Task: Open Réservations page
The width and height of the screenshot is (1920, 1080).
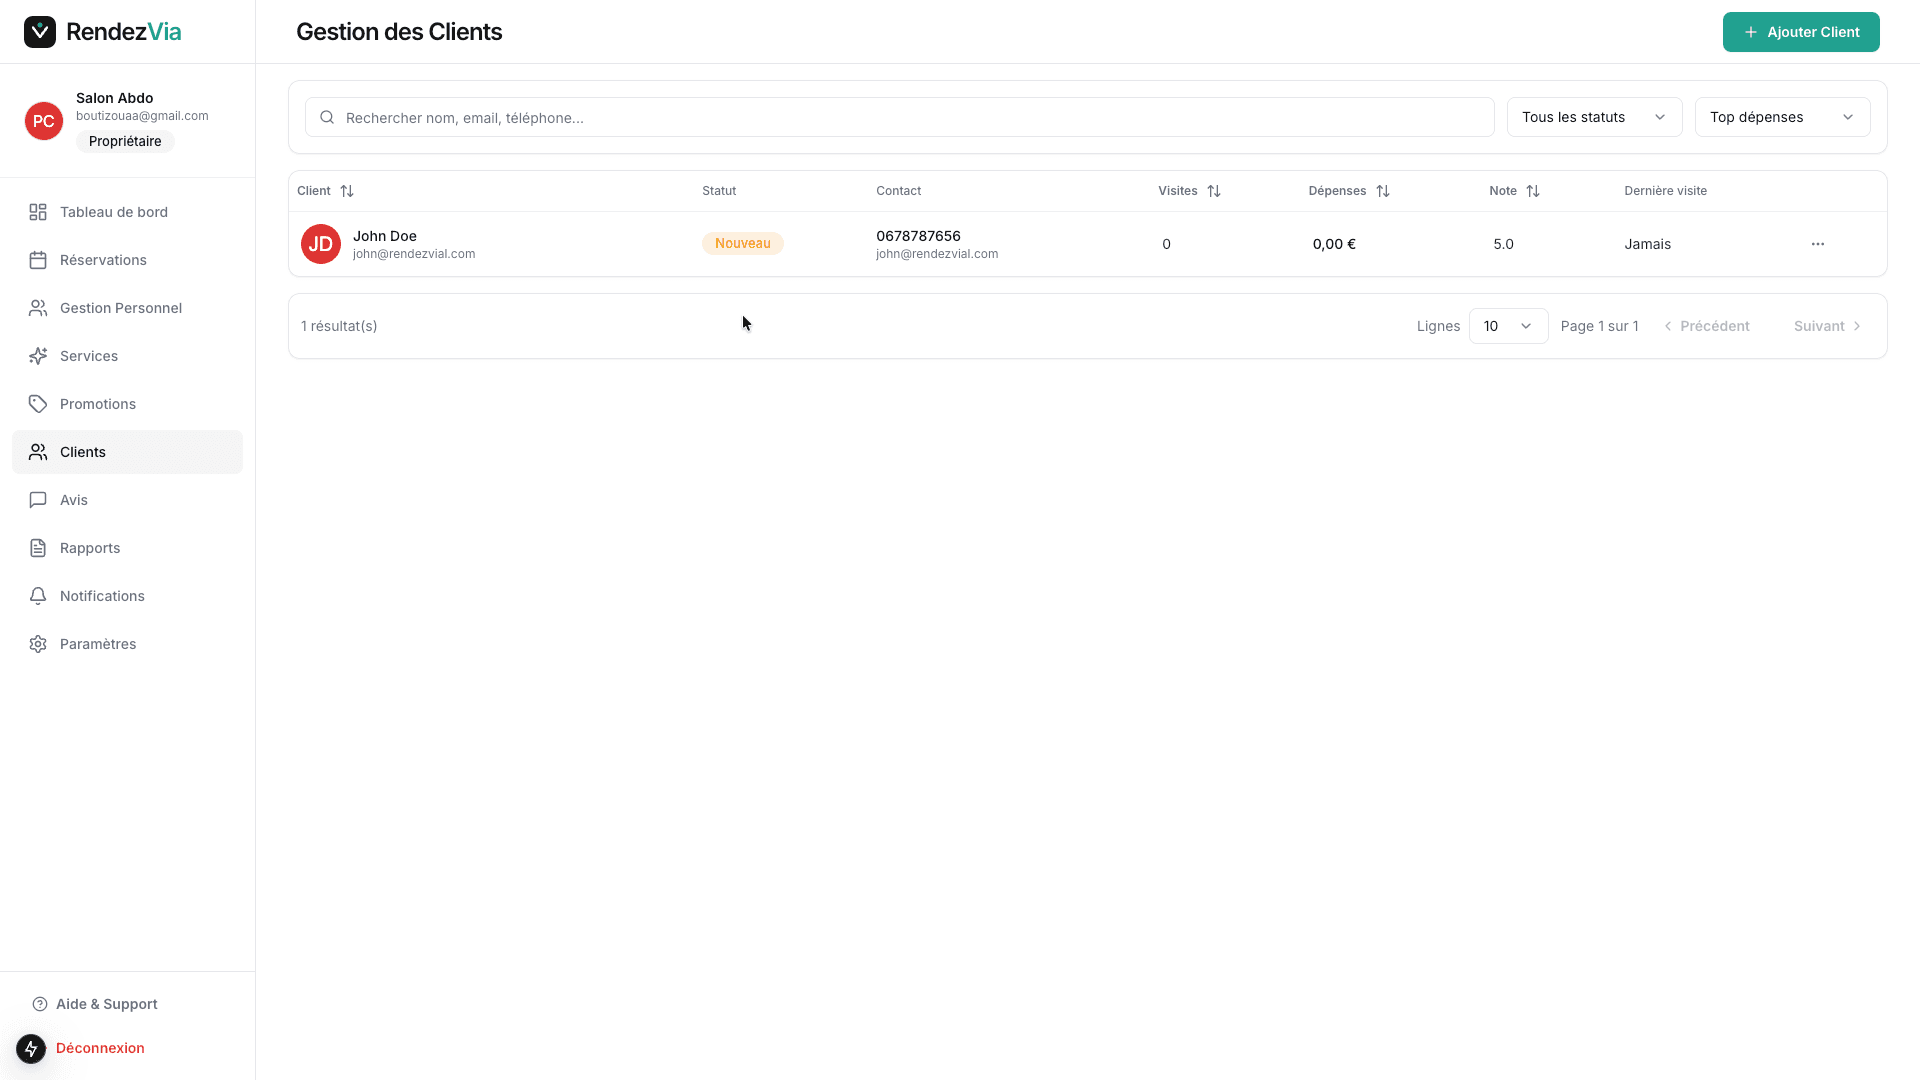Action: (x=127, y=260)
